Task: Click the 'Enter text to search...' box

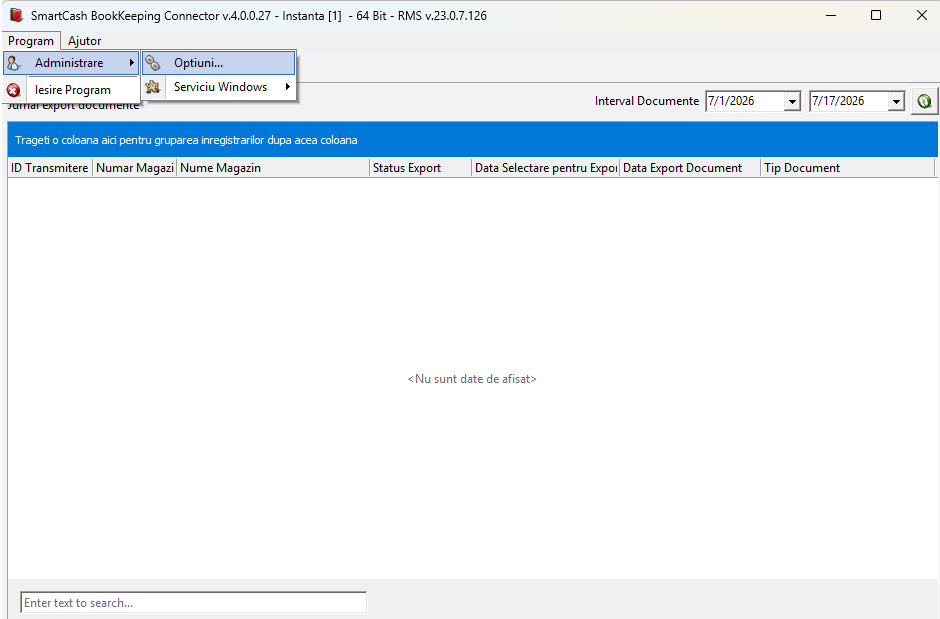Action: click(193, 602)
